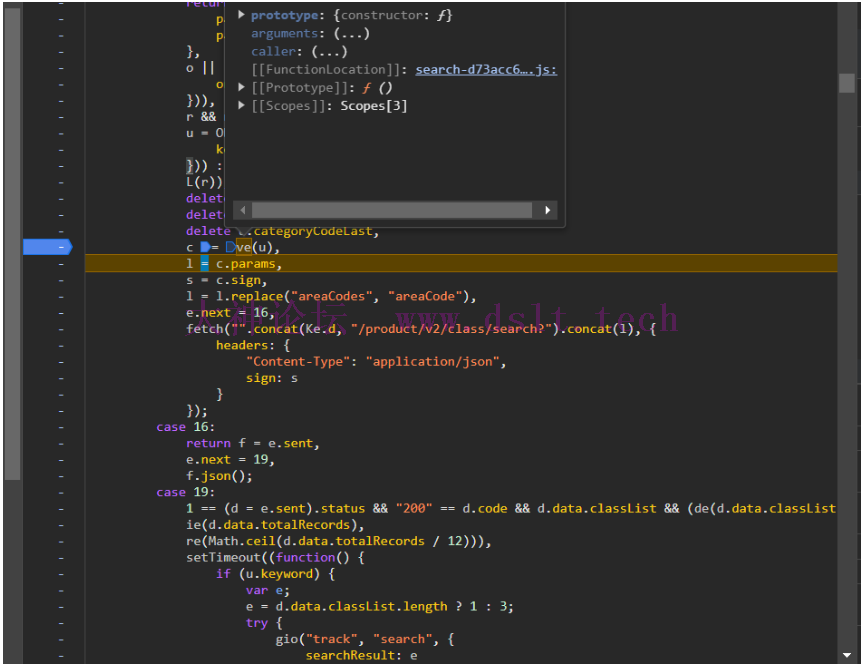Click inline breakpoint marker before '= ve(u)'

(206, 247)
